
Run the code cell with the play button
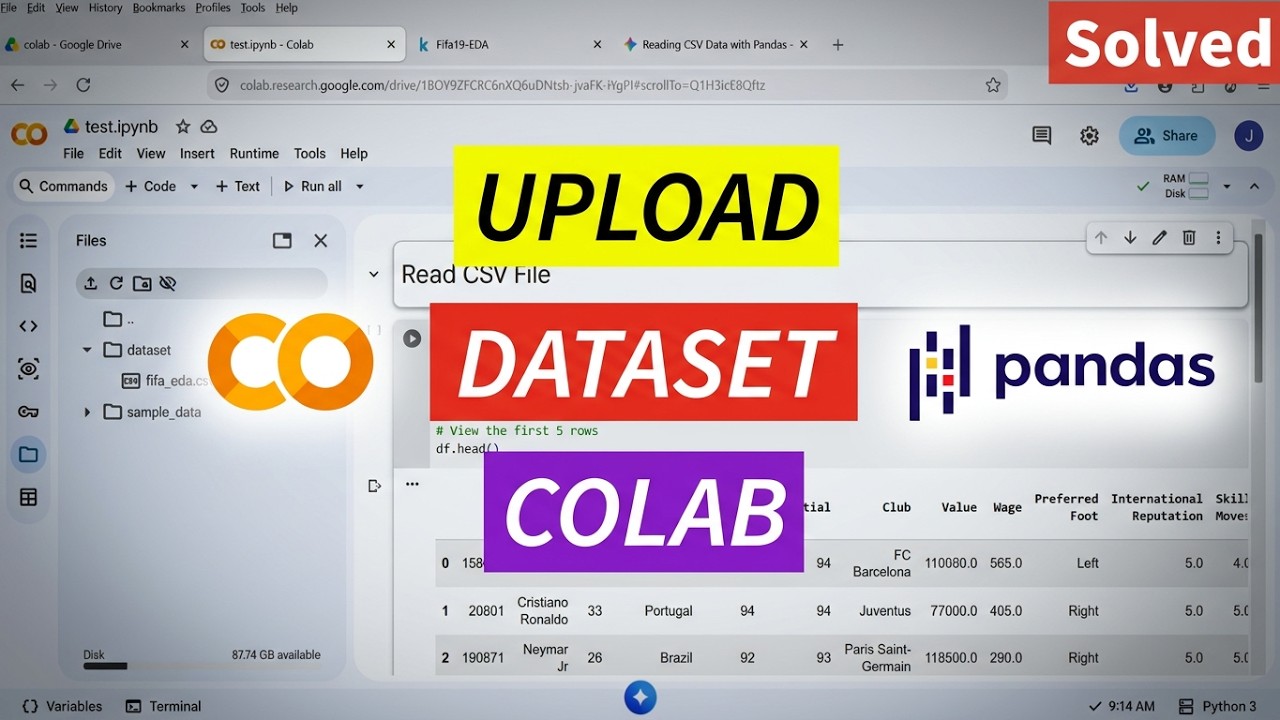click(412, 338)
